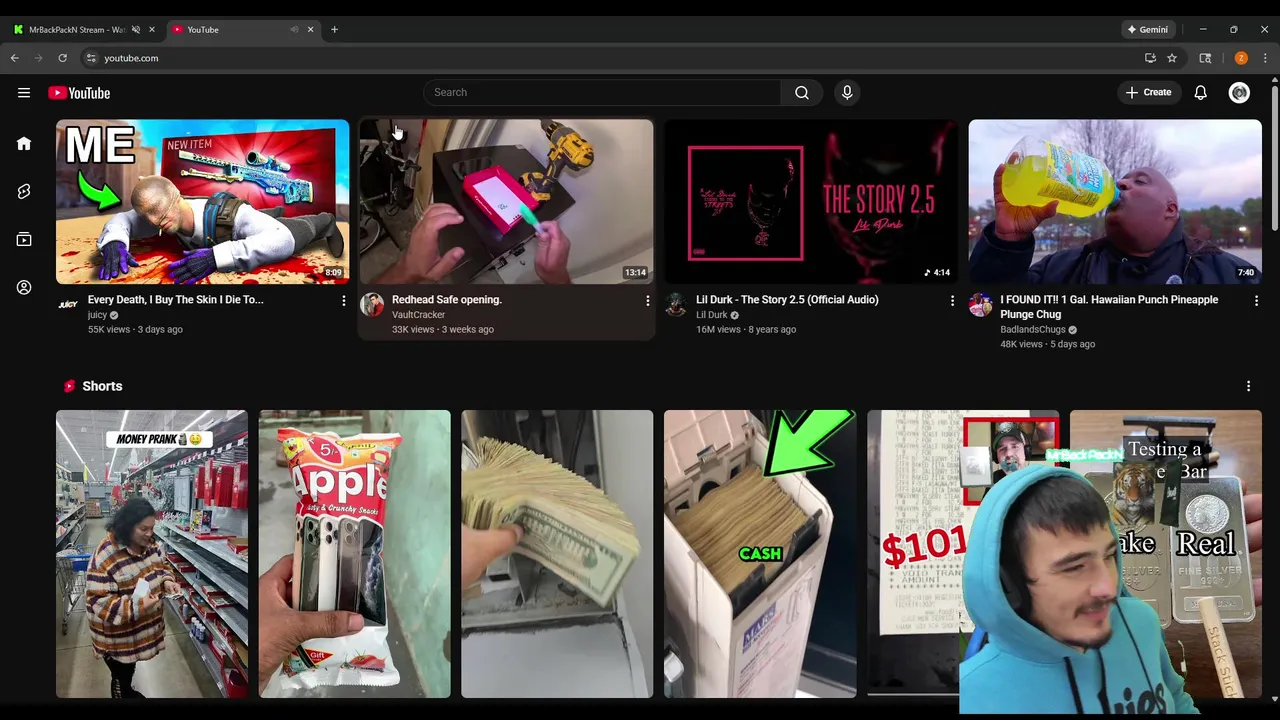Open BadlandsChugs channel avatar

point(980,304)
